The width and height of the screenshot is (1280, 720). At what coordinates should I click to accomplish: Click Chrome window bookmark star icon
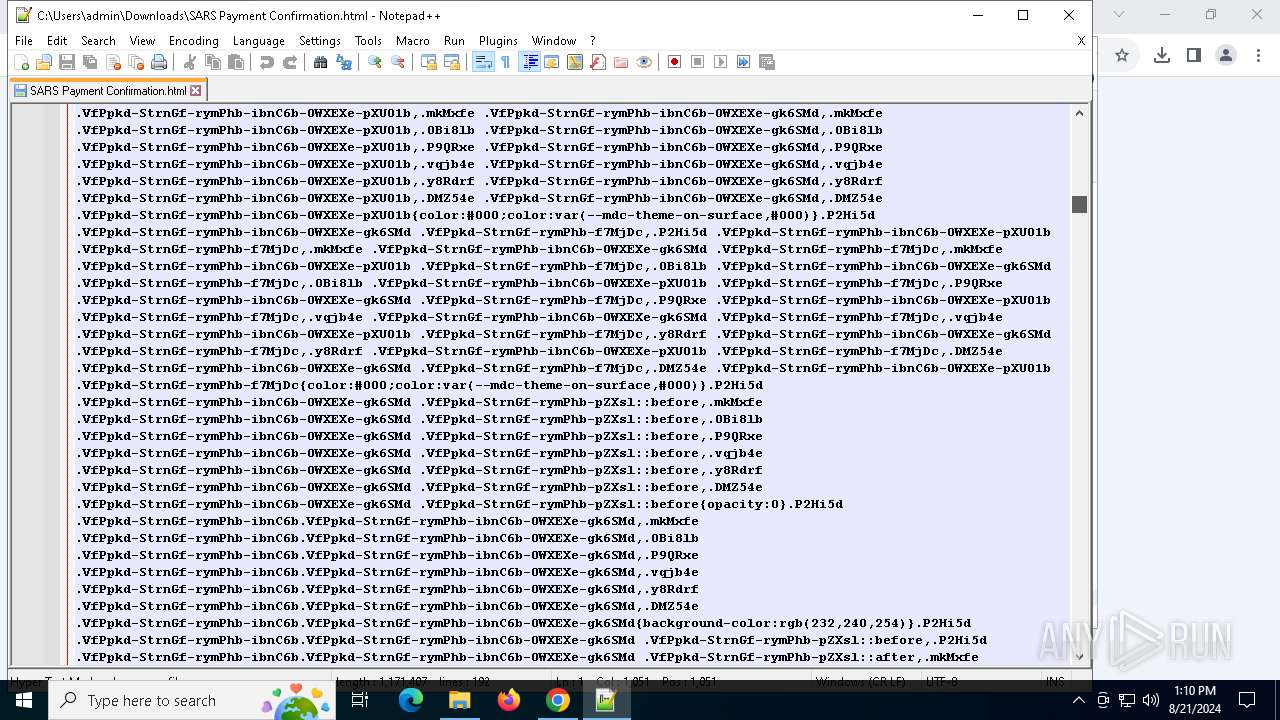pos(1122,55)
